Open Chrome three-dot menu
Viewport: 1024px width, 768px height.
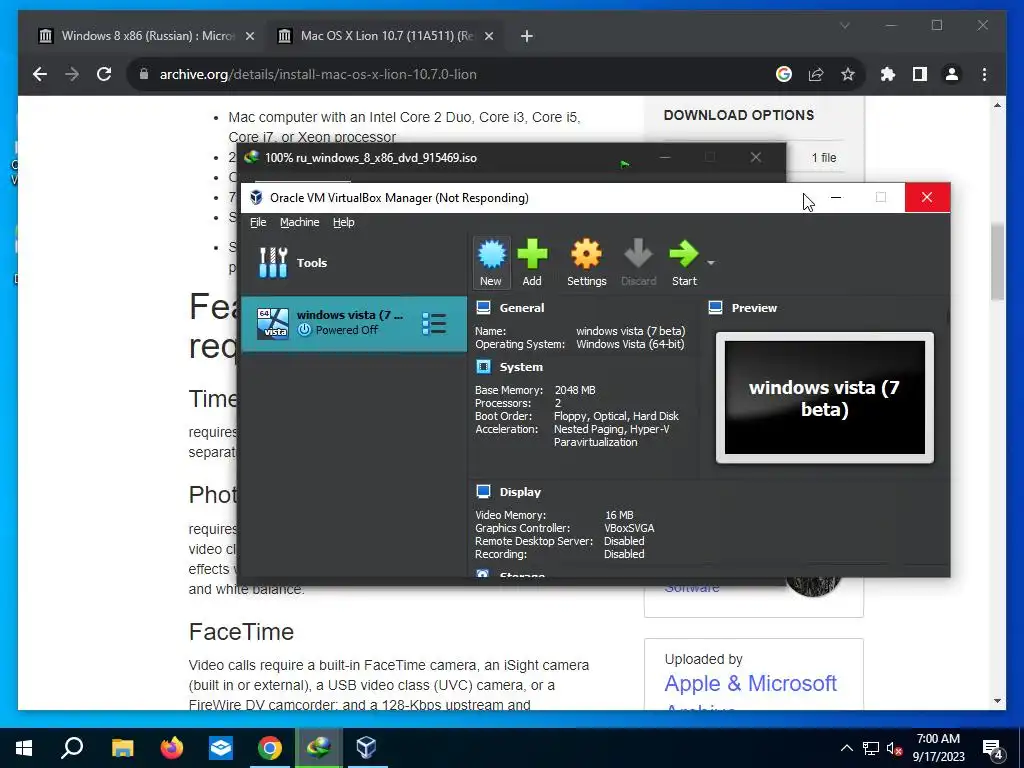pyautogui.click(x=984, y=74)
